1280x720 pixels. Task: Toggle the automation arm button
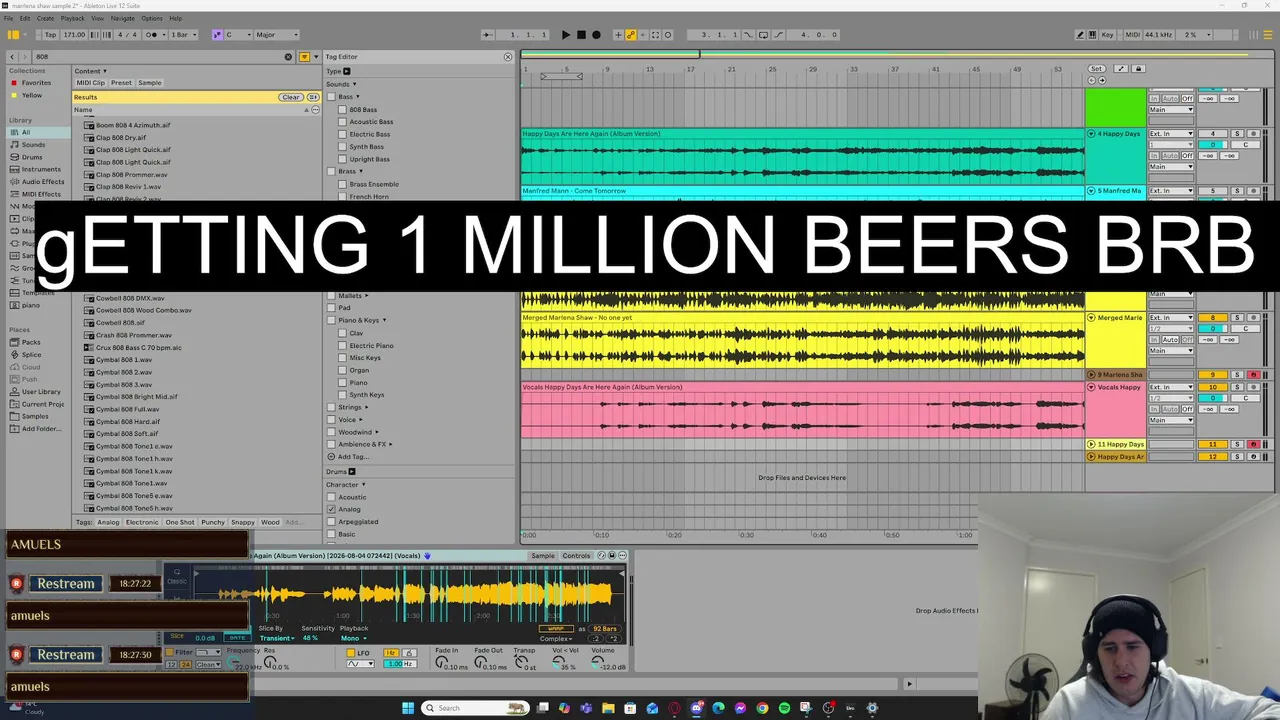tap(630, 35)
